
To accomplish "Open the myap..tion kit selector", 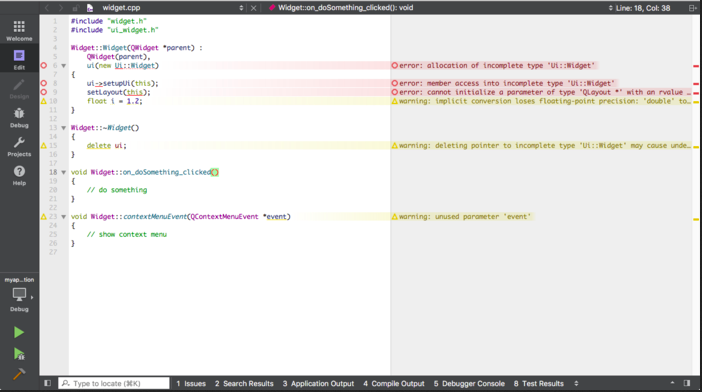I will coord(19,294).
